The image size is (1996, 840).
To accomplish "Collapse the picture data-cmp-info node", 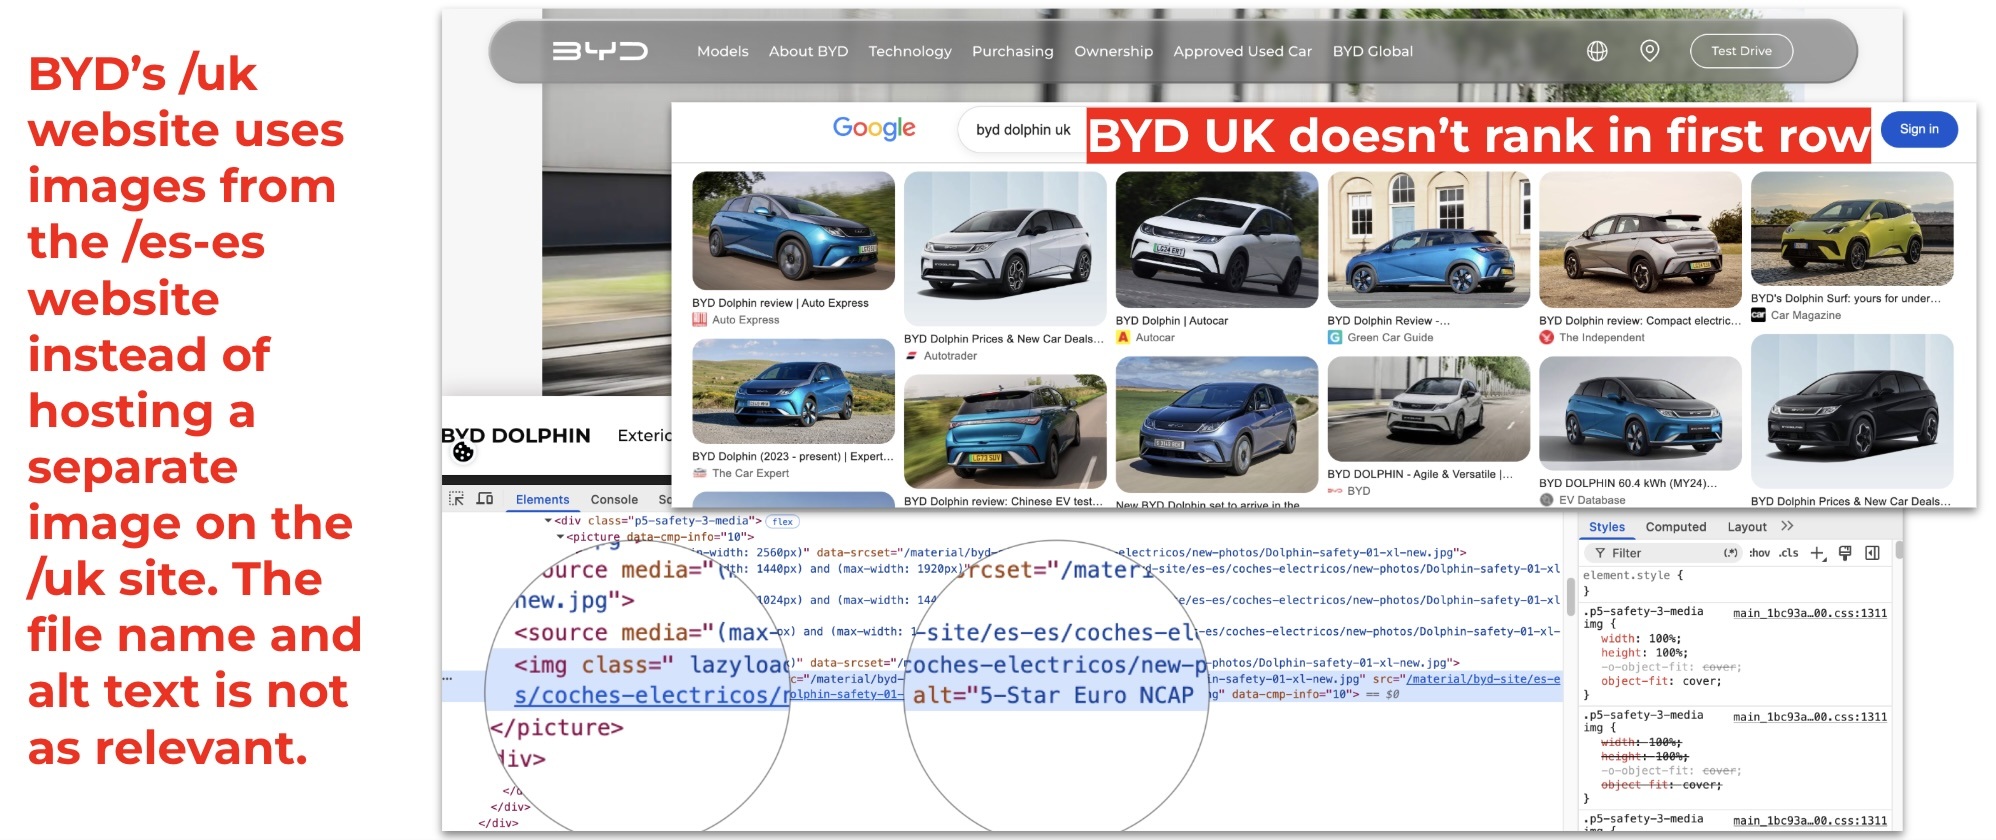I will tap(560, 537).
